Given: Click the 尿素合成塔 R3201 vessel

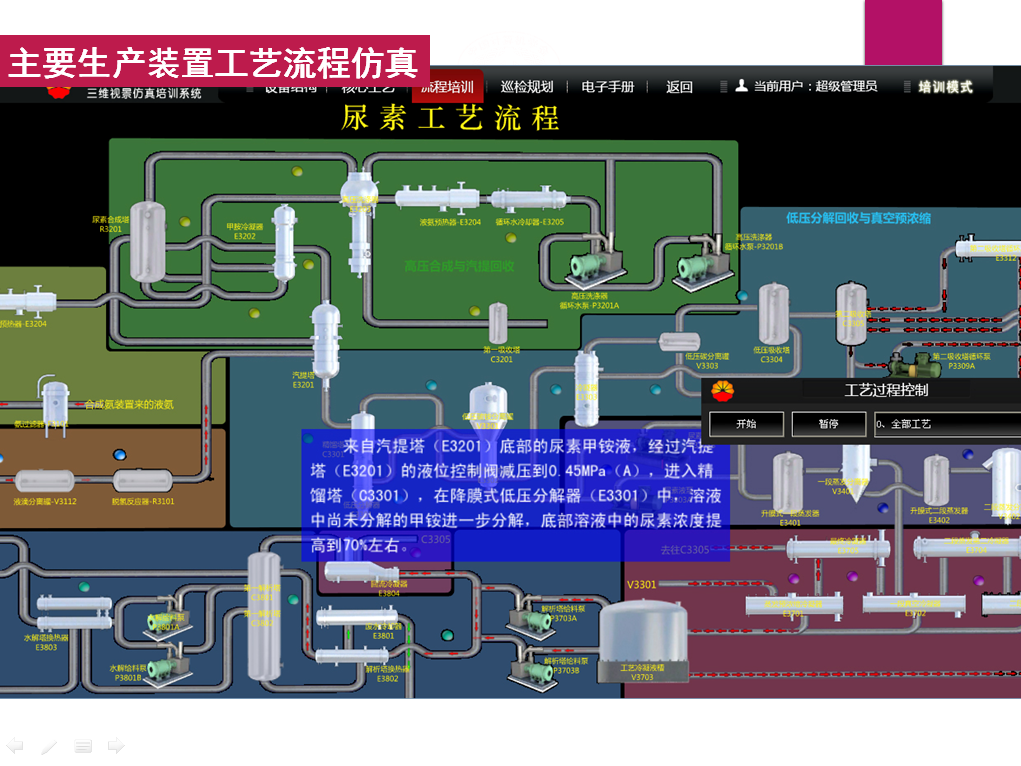Looking at the screenshot, I should pos(148,242).
